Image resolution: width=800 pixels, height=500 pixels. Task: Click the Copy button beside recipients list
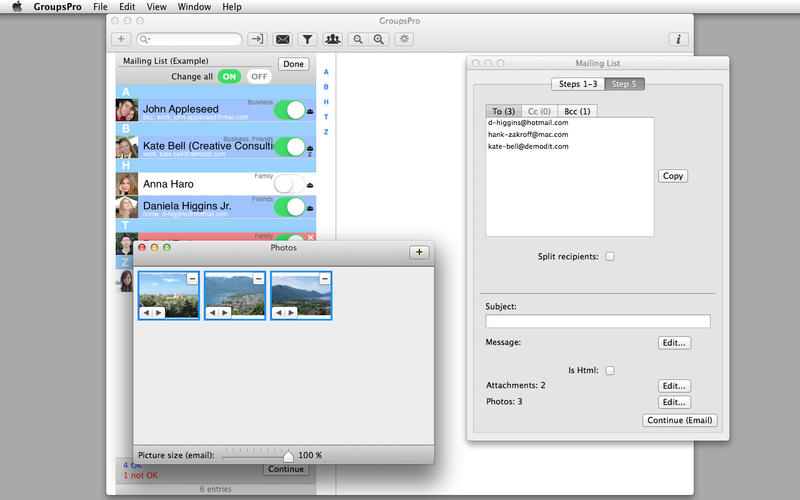click(673, 176)
